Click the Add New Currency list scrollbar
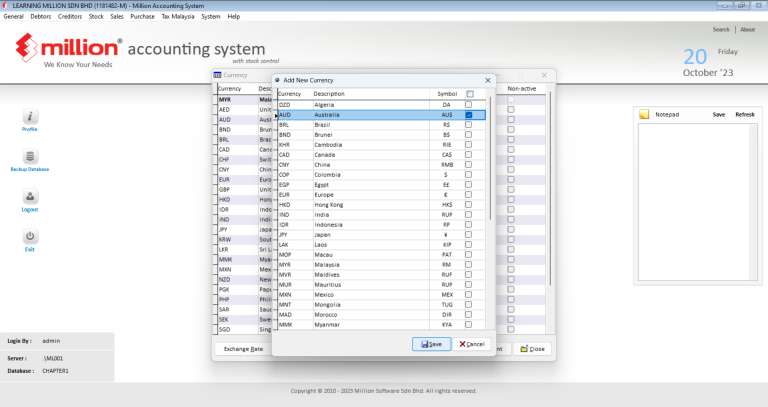Screen dimensions: 768x407 click(490, 158)
